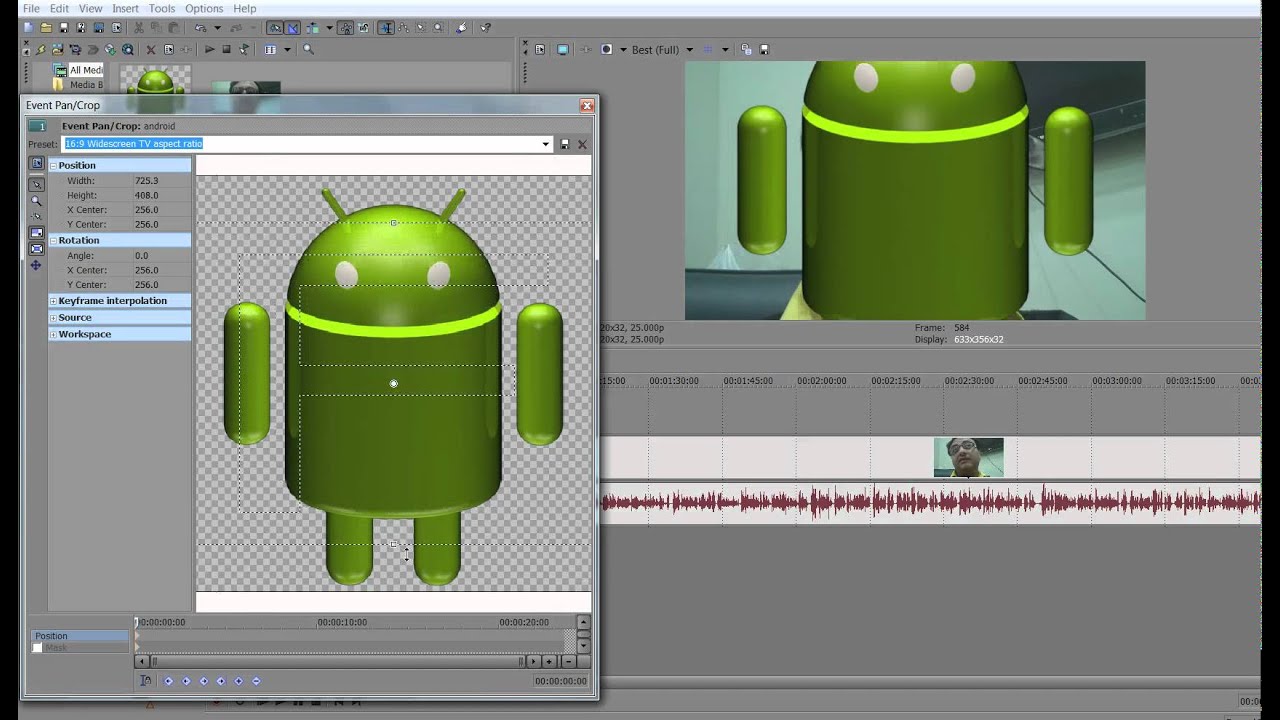Open the Tools menu
Viewport: 1280px width, 720px height.
(162, 9)
